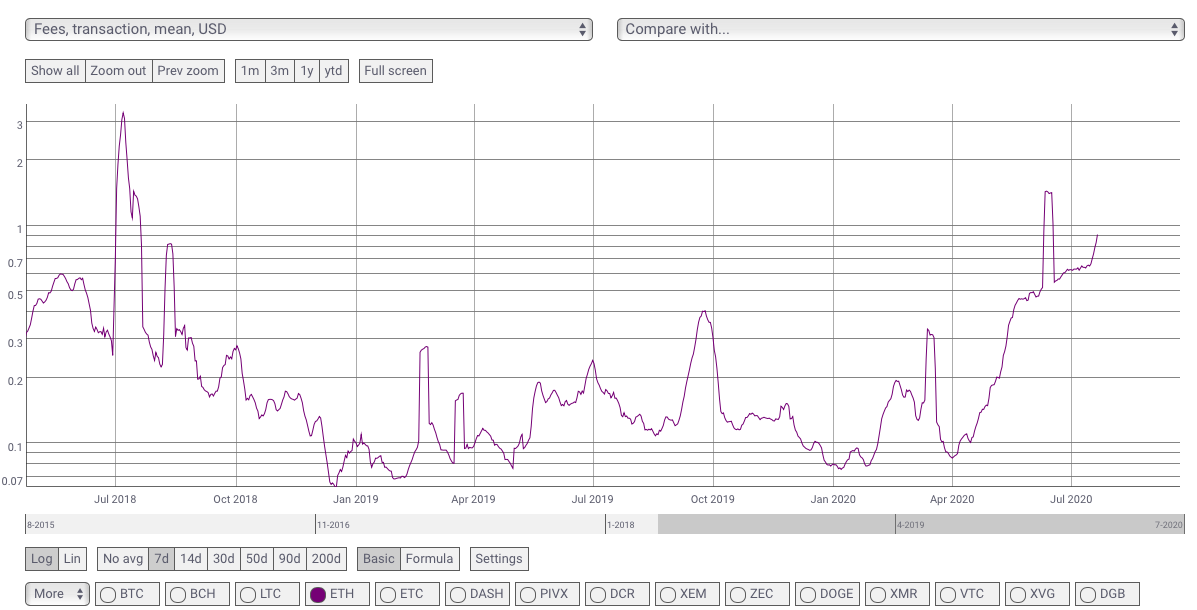Image resolution: width=1197 pixels, height=610 pixels.
Task: Select 50d moving average
Action: (256, 559)
